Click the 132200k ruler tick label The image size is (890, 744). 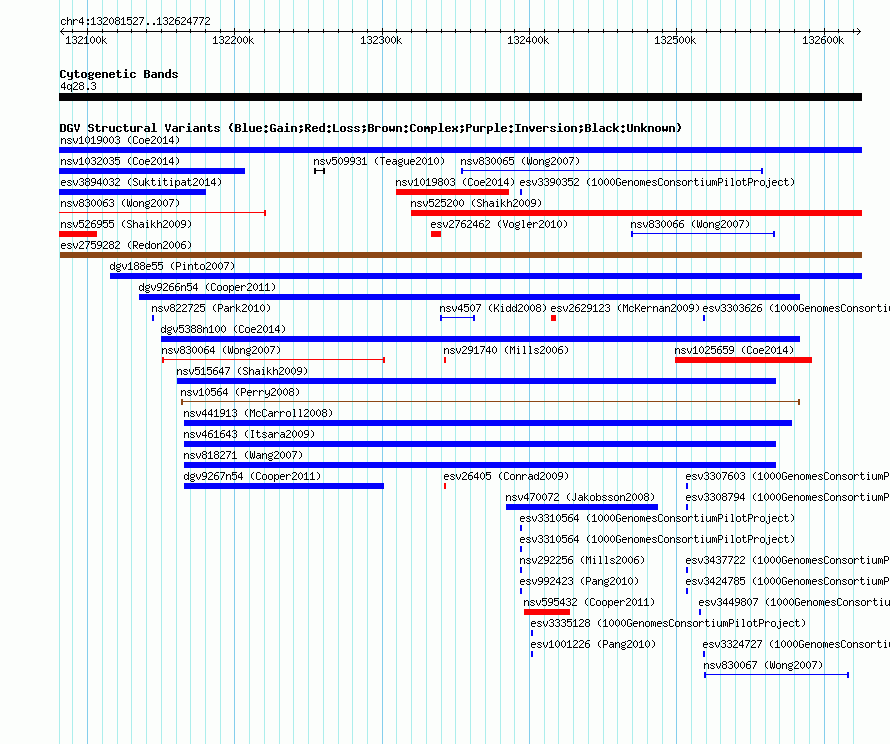click(x=233, y=40)
